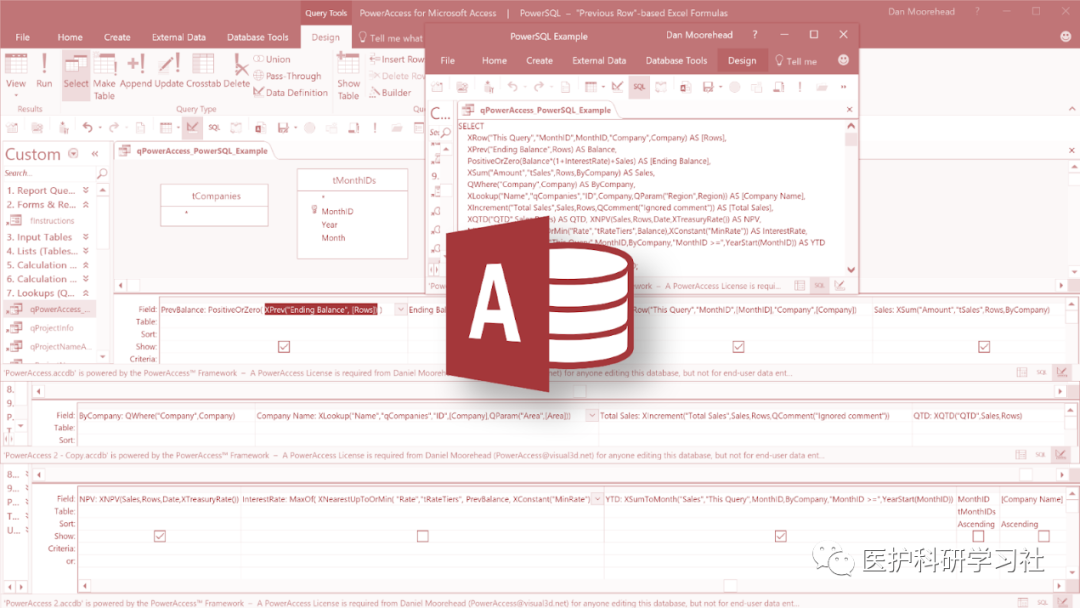Click SQL view icon in main window toolbar
Image resolution: width=1080 pixels, height=608 pixels.
(x=214, y=127)
